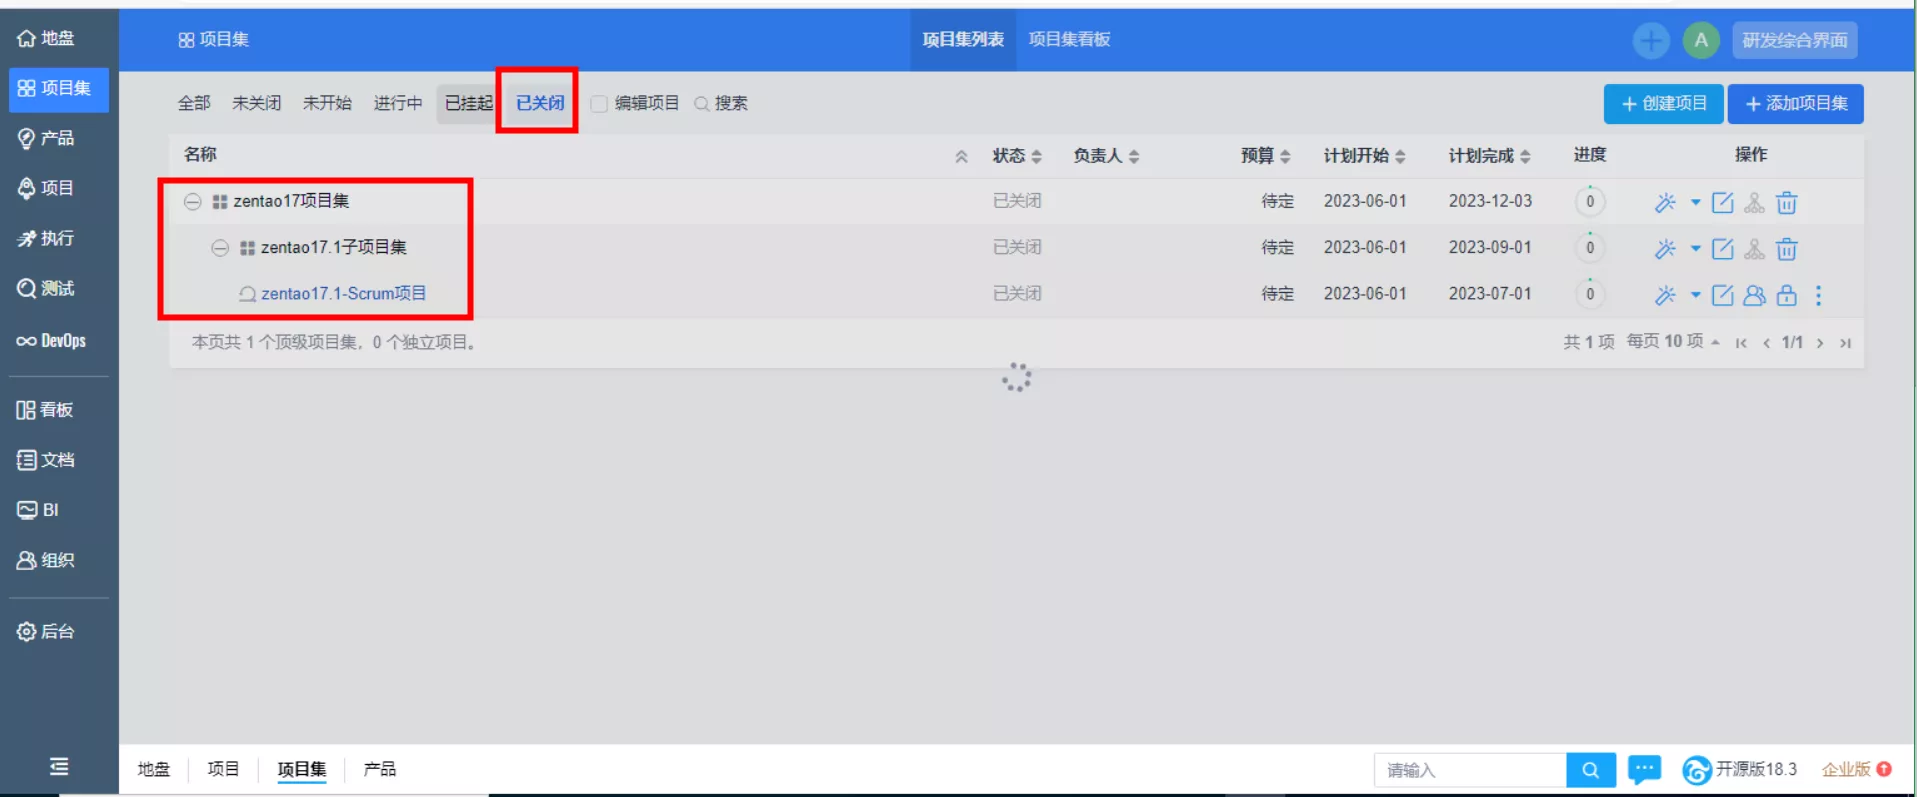Open whitelist lock for zentao17.1-Scrum项目
The image size is (1917, 797).
1787,295
